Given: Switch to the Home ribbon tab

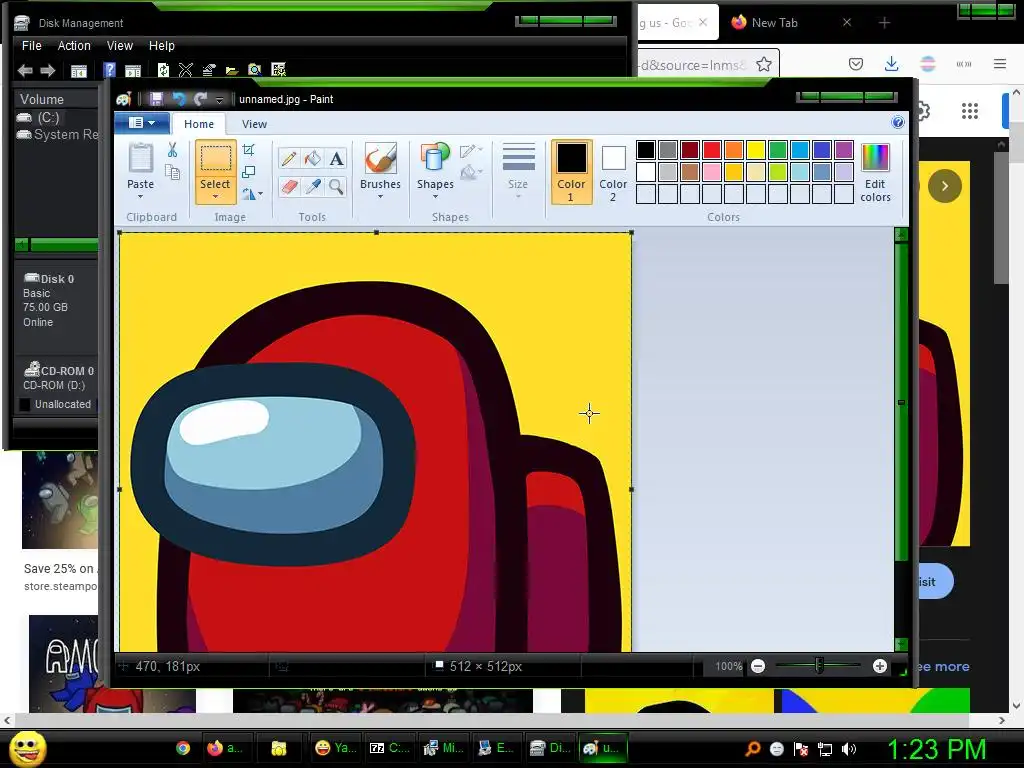Looking at the screenshot, I should click(199, 124).
